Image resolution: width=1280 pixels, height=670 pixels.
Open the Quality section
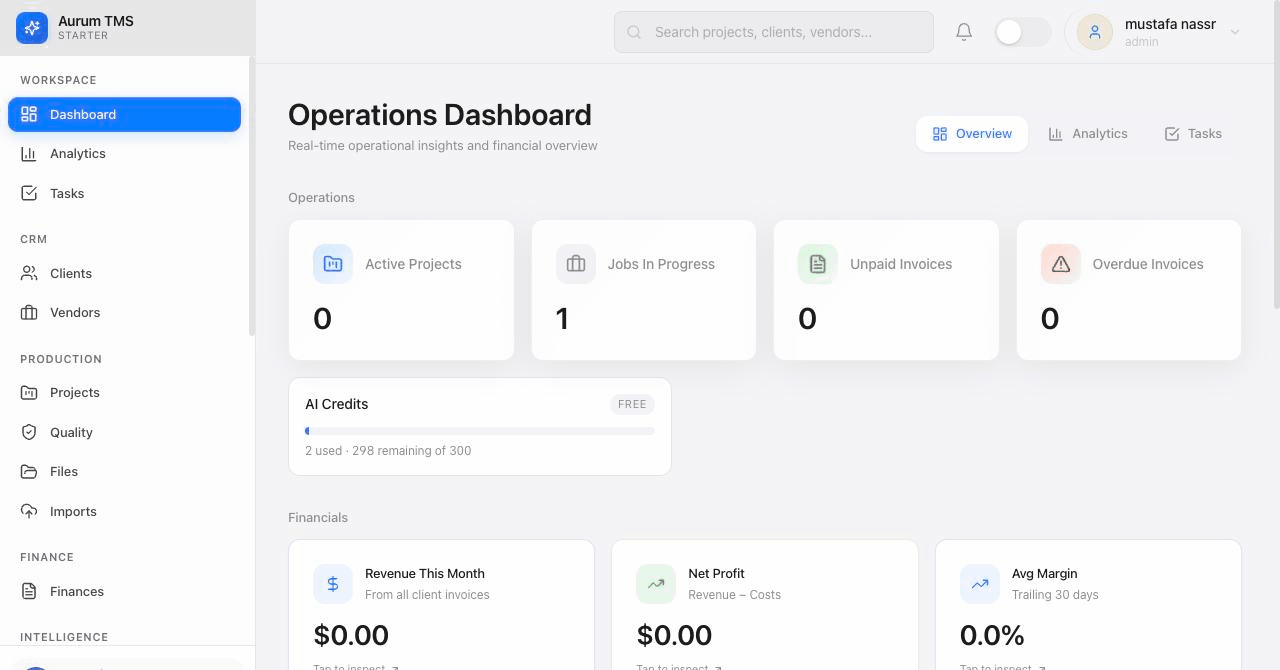(124, 432)
